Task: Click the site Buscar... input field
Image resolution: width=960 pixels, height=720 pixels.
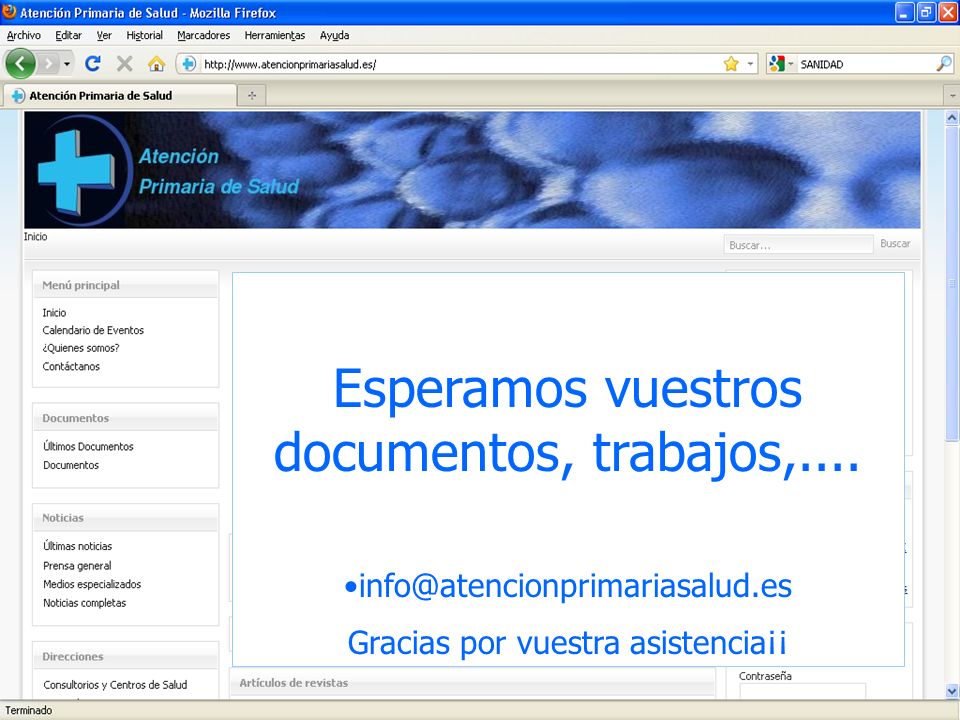Action: tap(798, 245)
